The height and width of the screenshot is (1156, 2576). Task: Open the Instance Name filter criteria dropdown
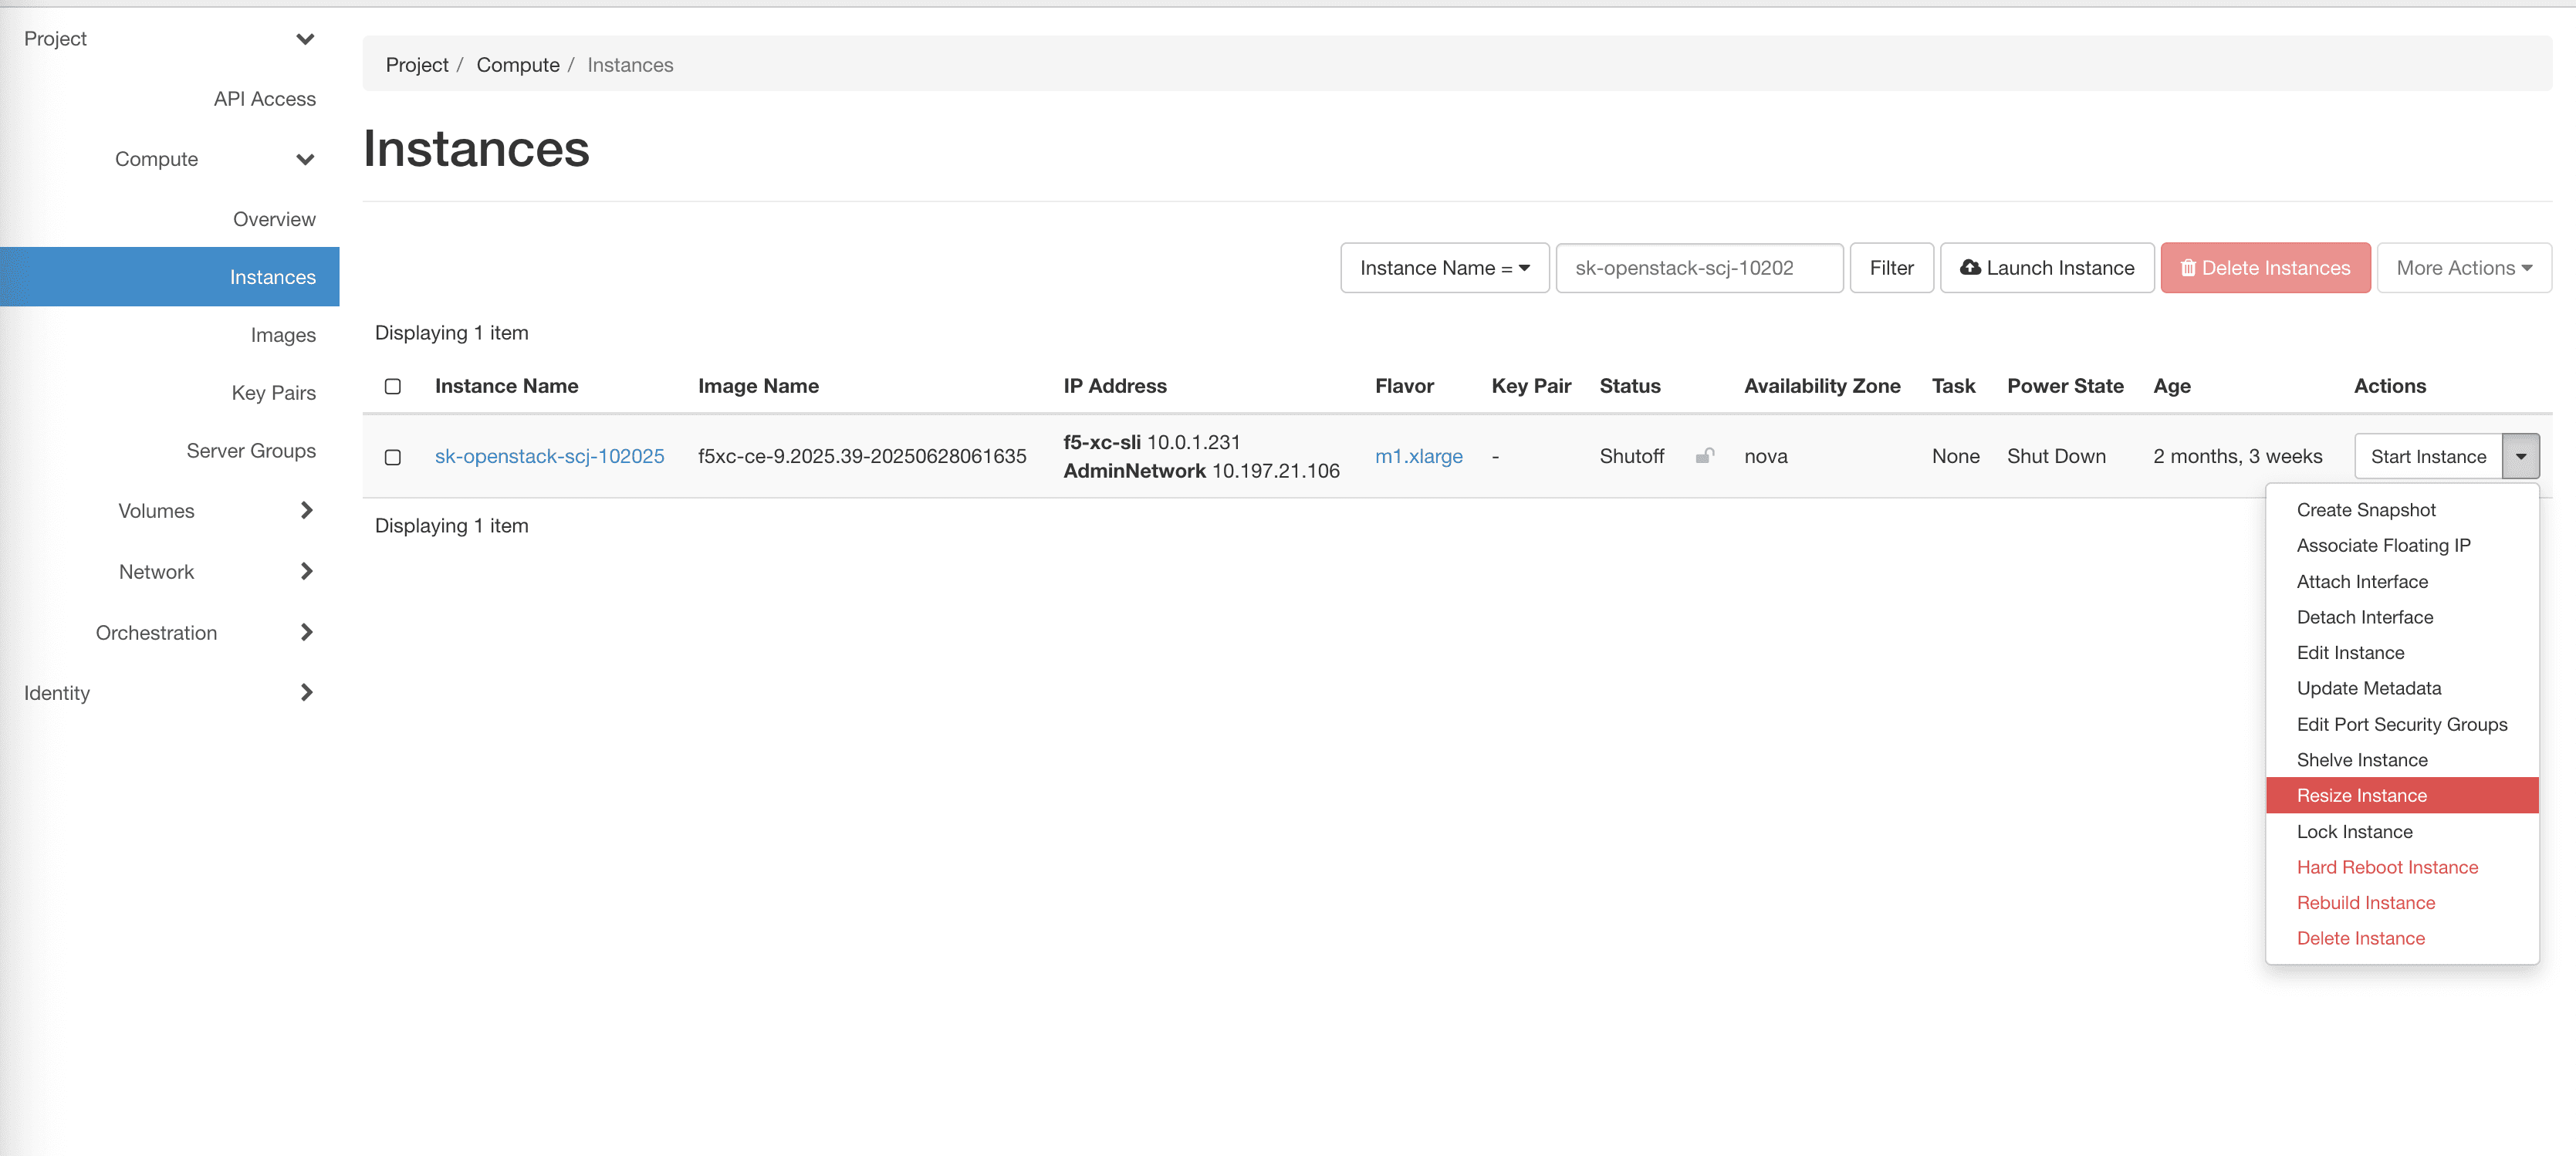[x=1444, y=268]
